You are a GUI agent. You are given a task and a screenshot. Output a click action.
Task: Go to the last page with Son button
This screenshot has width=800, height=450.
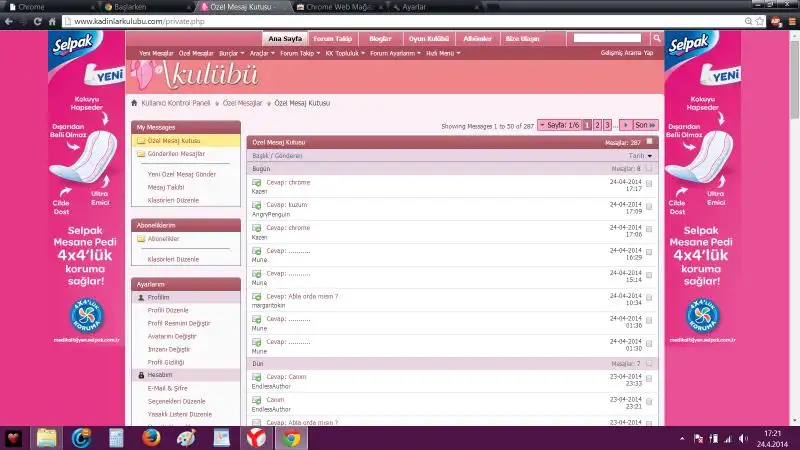645,125
